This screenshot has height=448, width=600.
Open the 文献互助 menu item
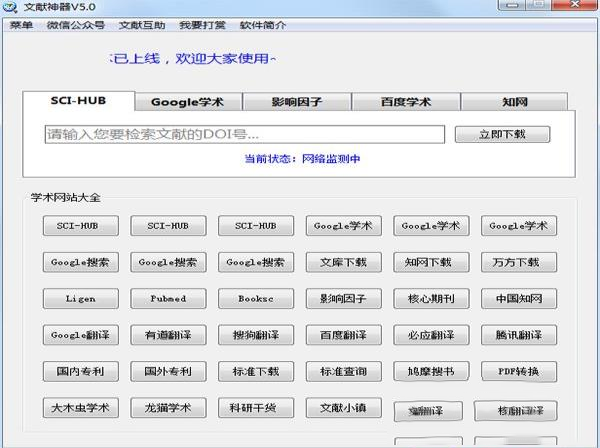(142, 25)
